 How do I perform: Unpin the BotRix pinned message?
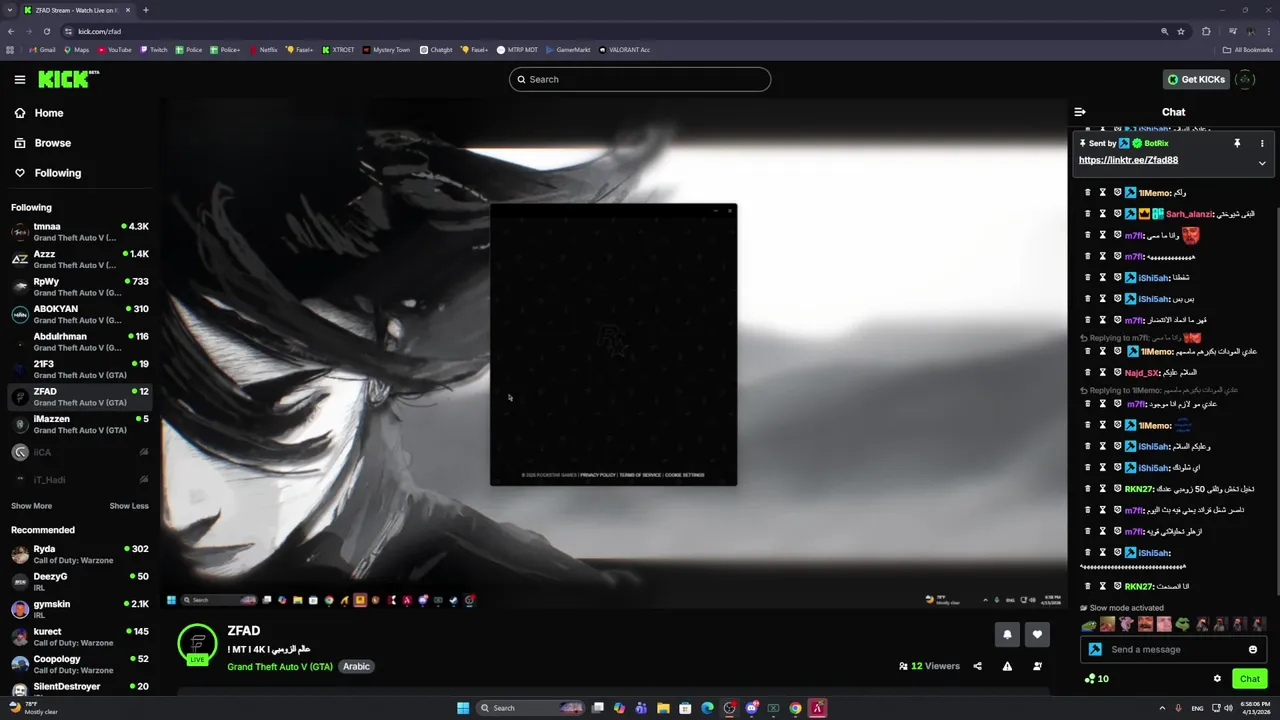click(x=1237, y=143)
